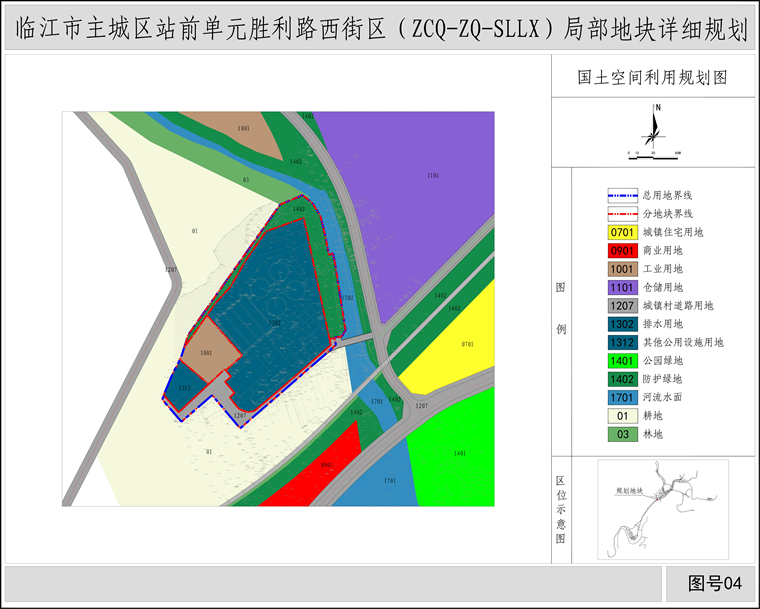Image resolution: width=760 pixels, height=609 pixels.
Task: Click the 图号04 sheet number box
Action: 715,583
